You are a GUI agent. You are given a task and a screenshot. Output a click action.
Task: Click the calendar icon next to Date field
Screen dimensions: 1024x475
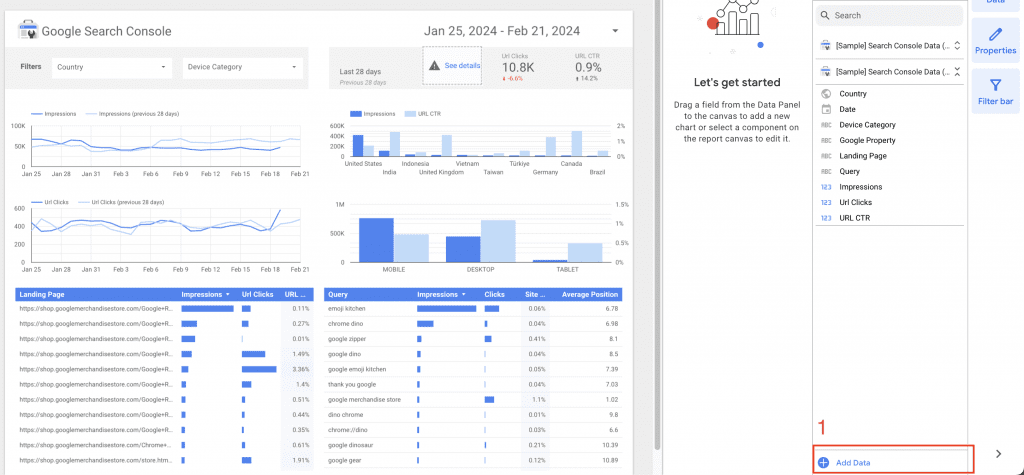(x=826, y=109)
